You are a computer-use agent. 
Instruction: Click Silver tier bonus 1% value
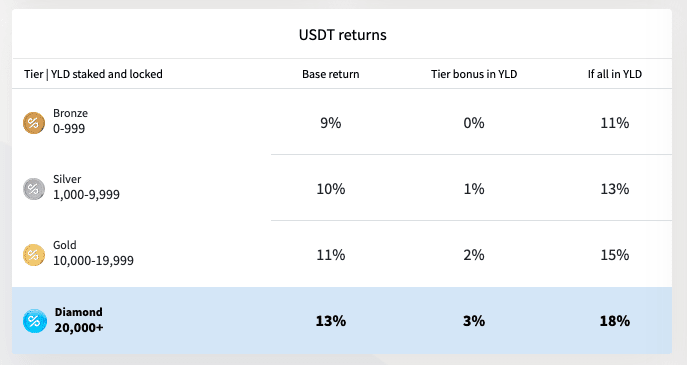(x=474, y=189)
